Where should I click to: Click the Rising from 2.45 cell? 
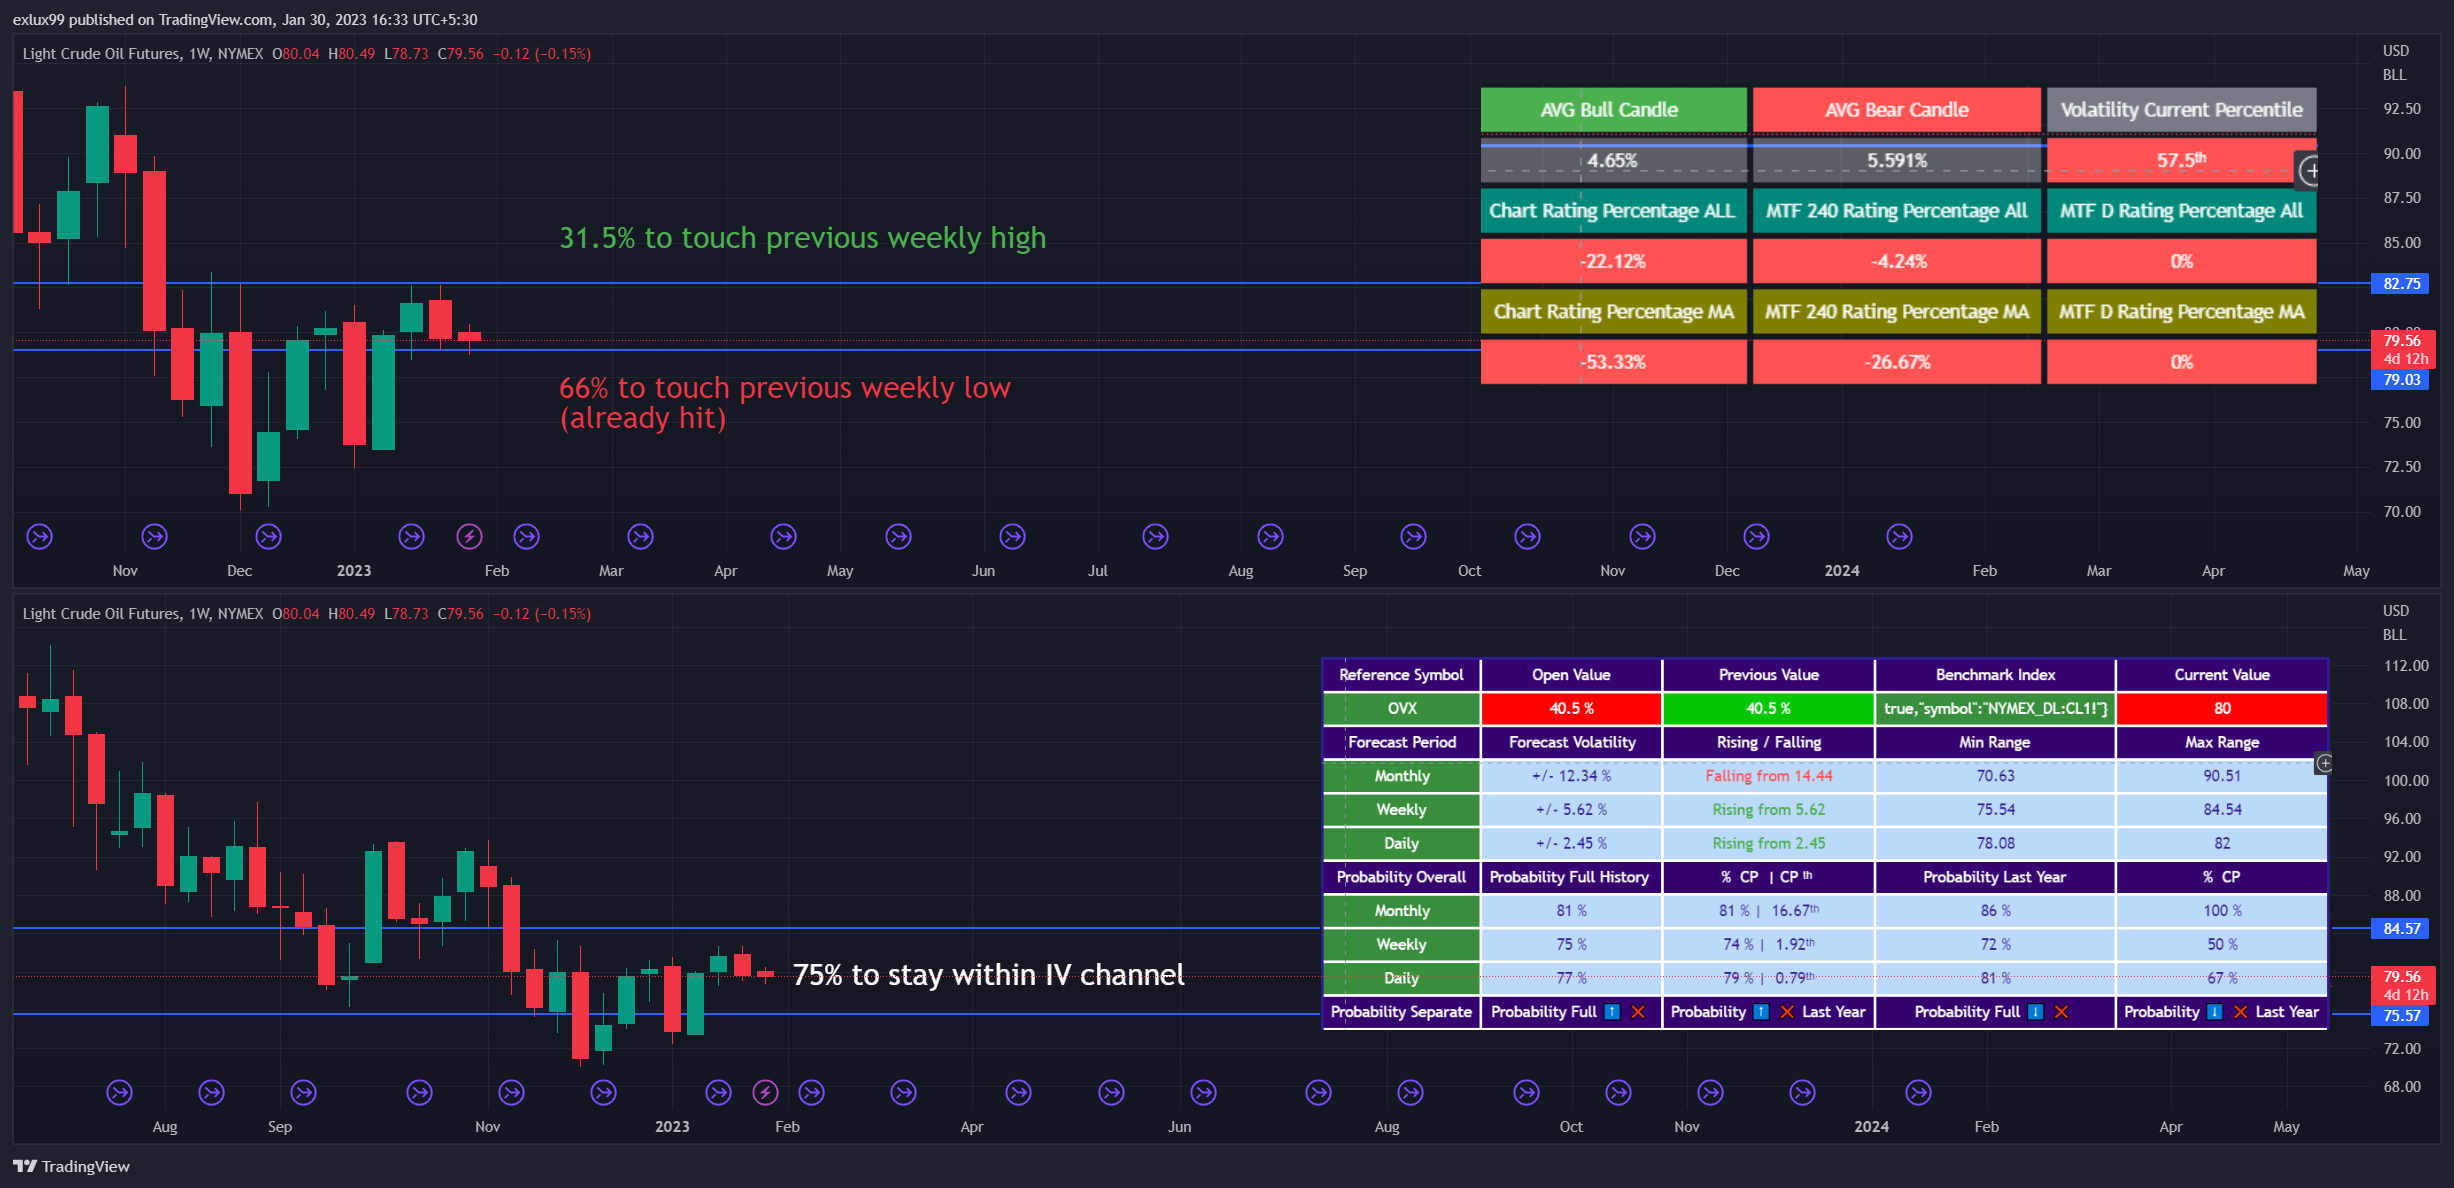1768,843
